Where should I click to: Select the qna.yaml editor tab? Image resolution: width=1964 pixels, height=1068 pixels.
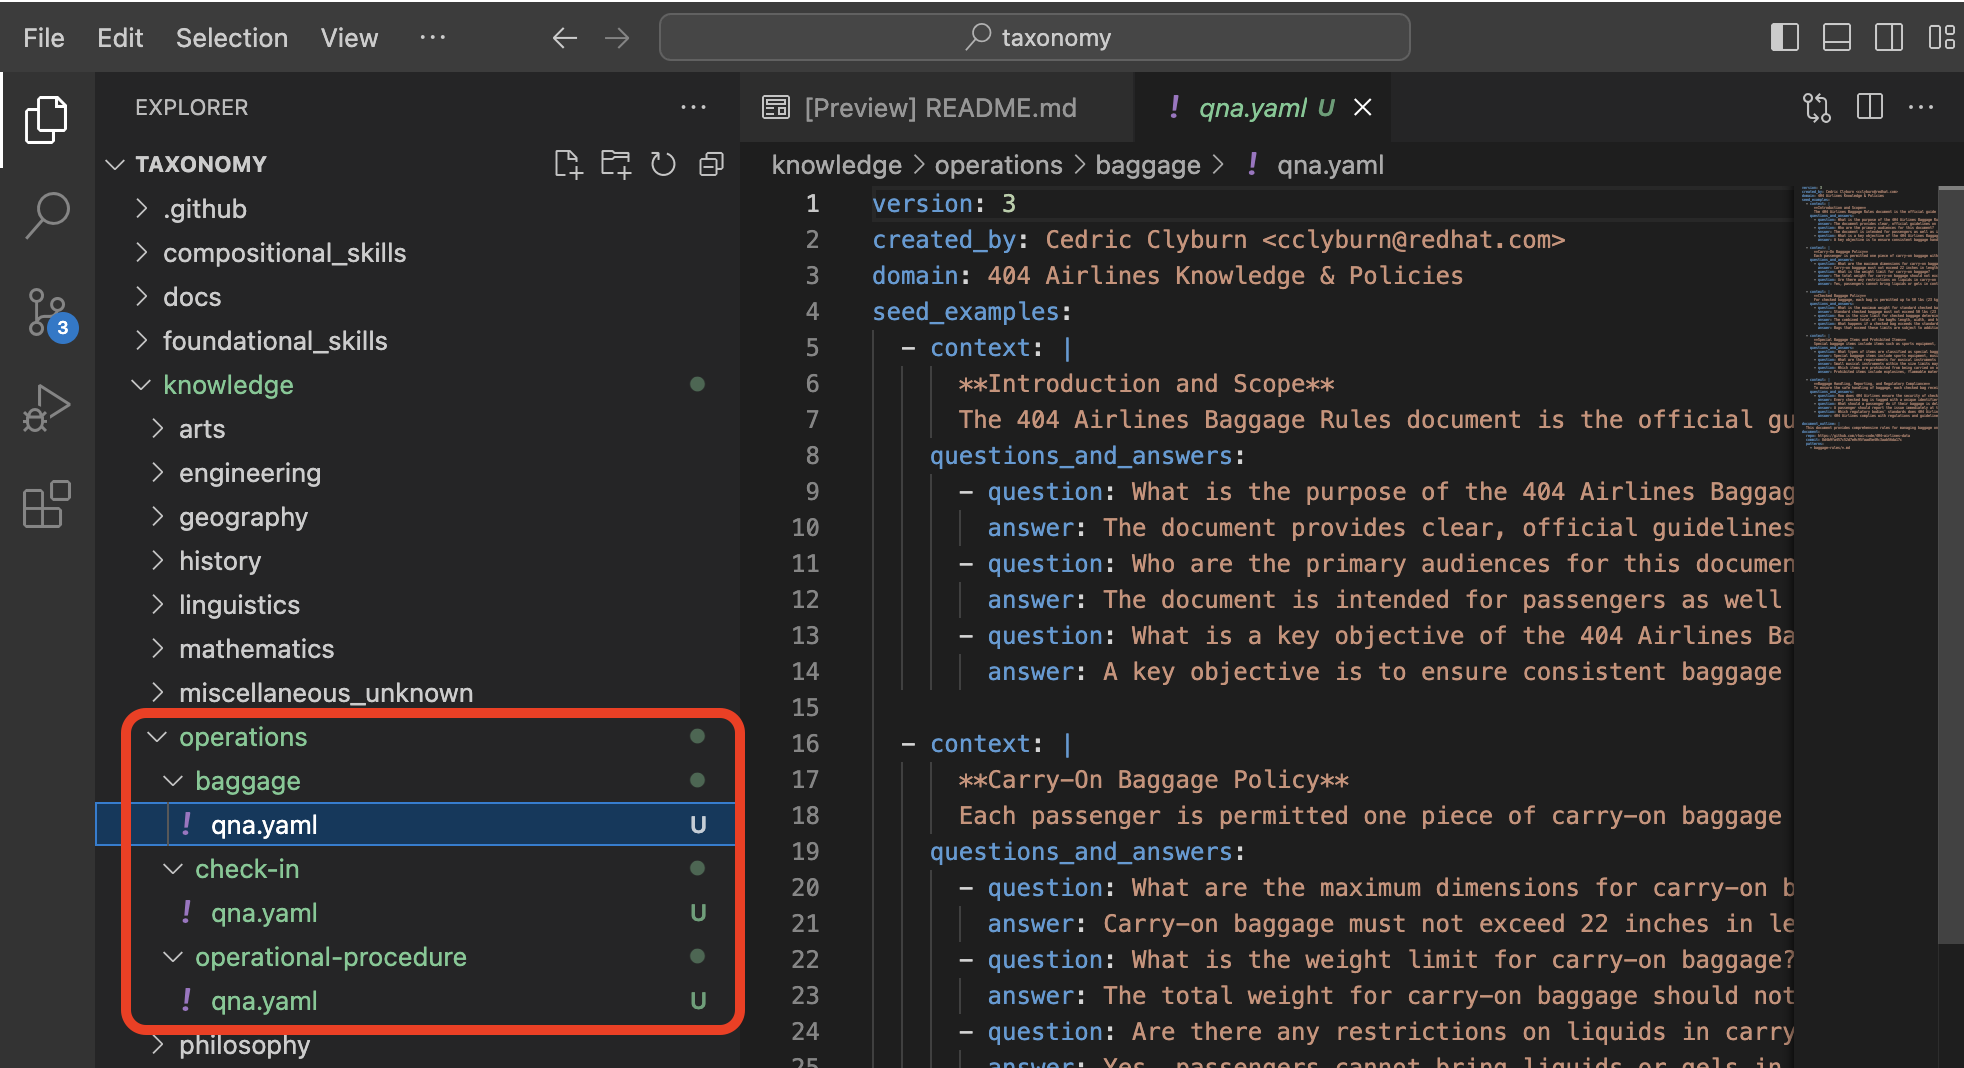1262,107
